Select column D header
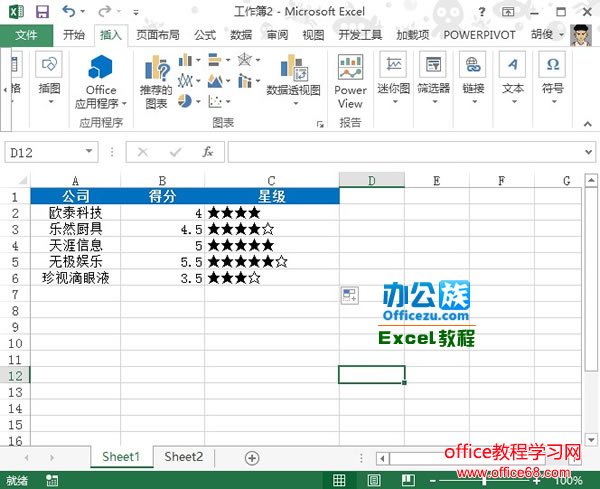600x489 pixels. pos(372,180)
